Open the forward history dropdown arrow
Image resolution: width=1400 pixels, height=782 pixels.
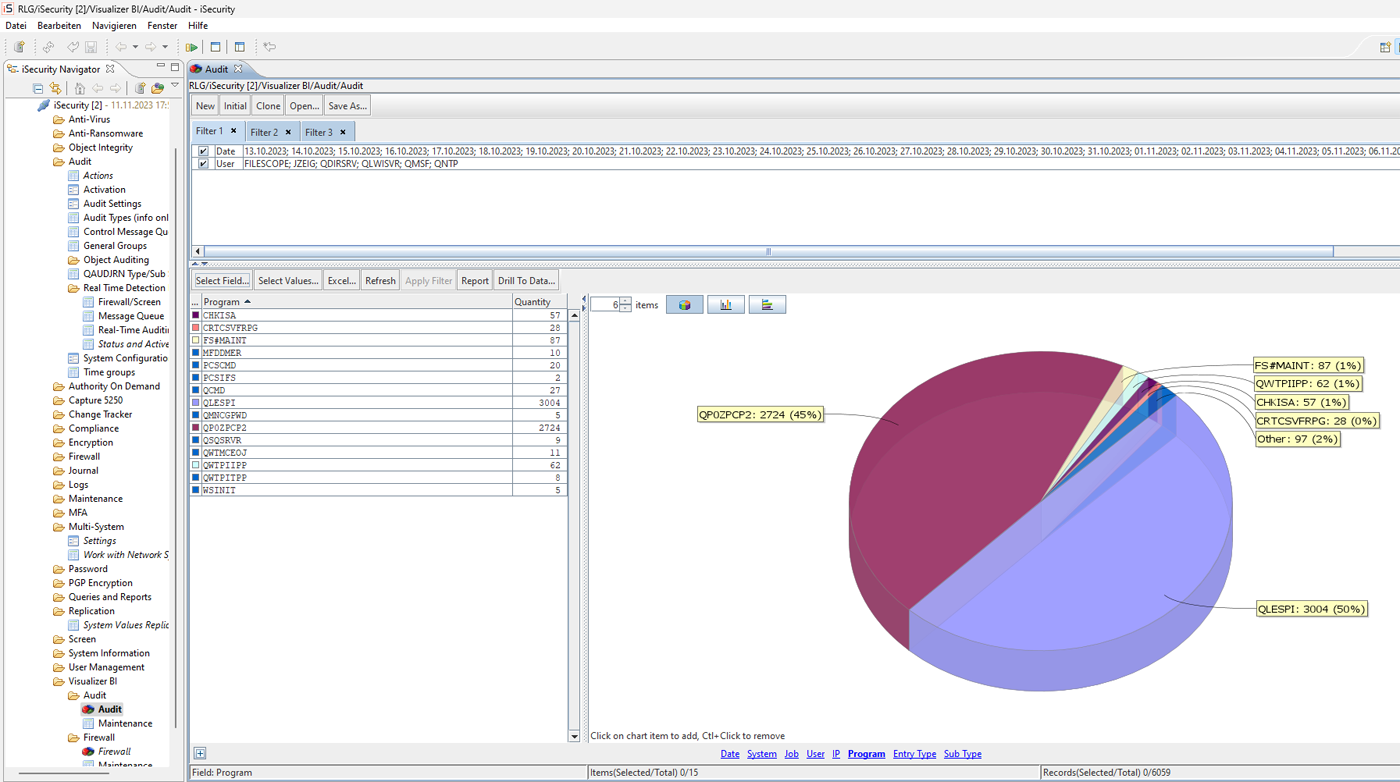tap(165, 47)
